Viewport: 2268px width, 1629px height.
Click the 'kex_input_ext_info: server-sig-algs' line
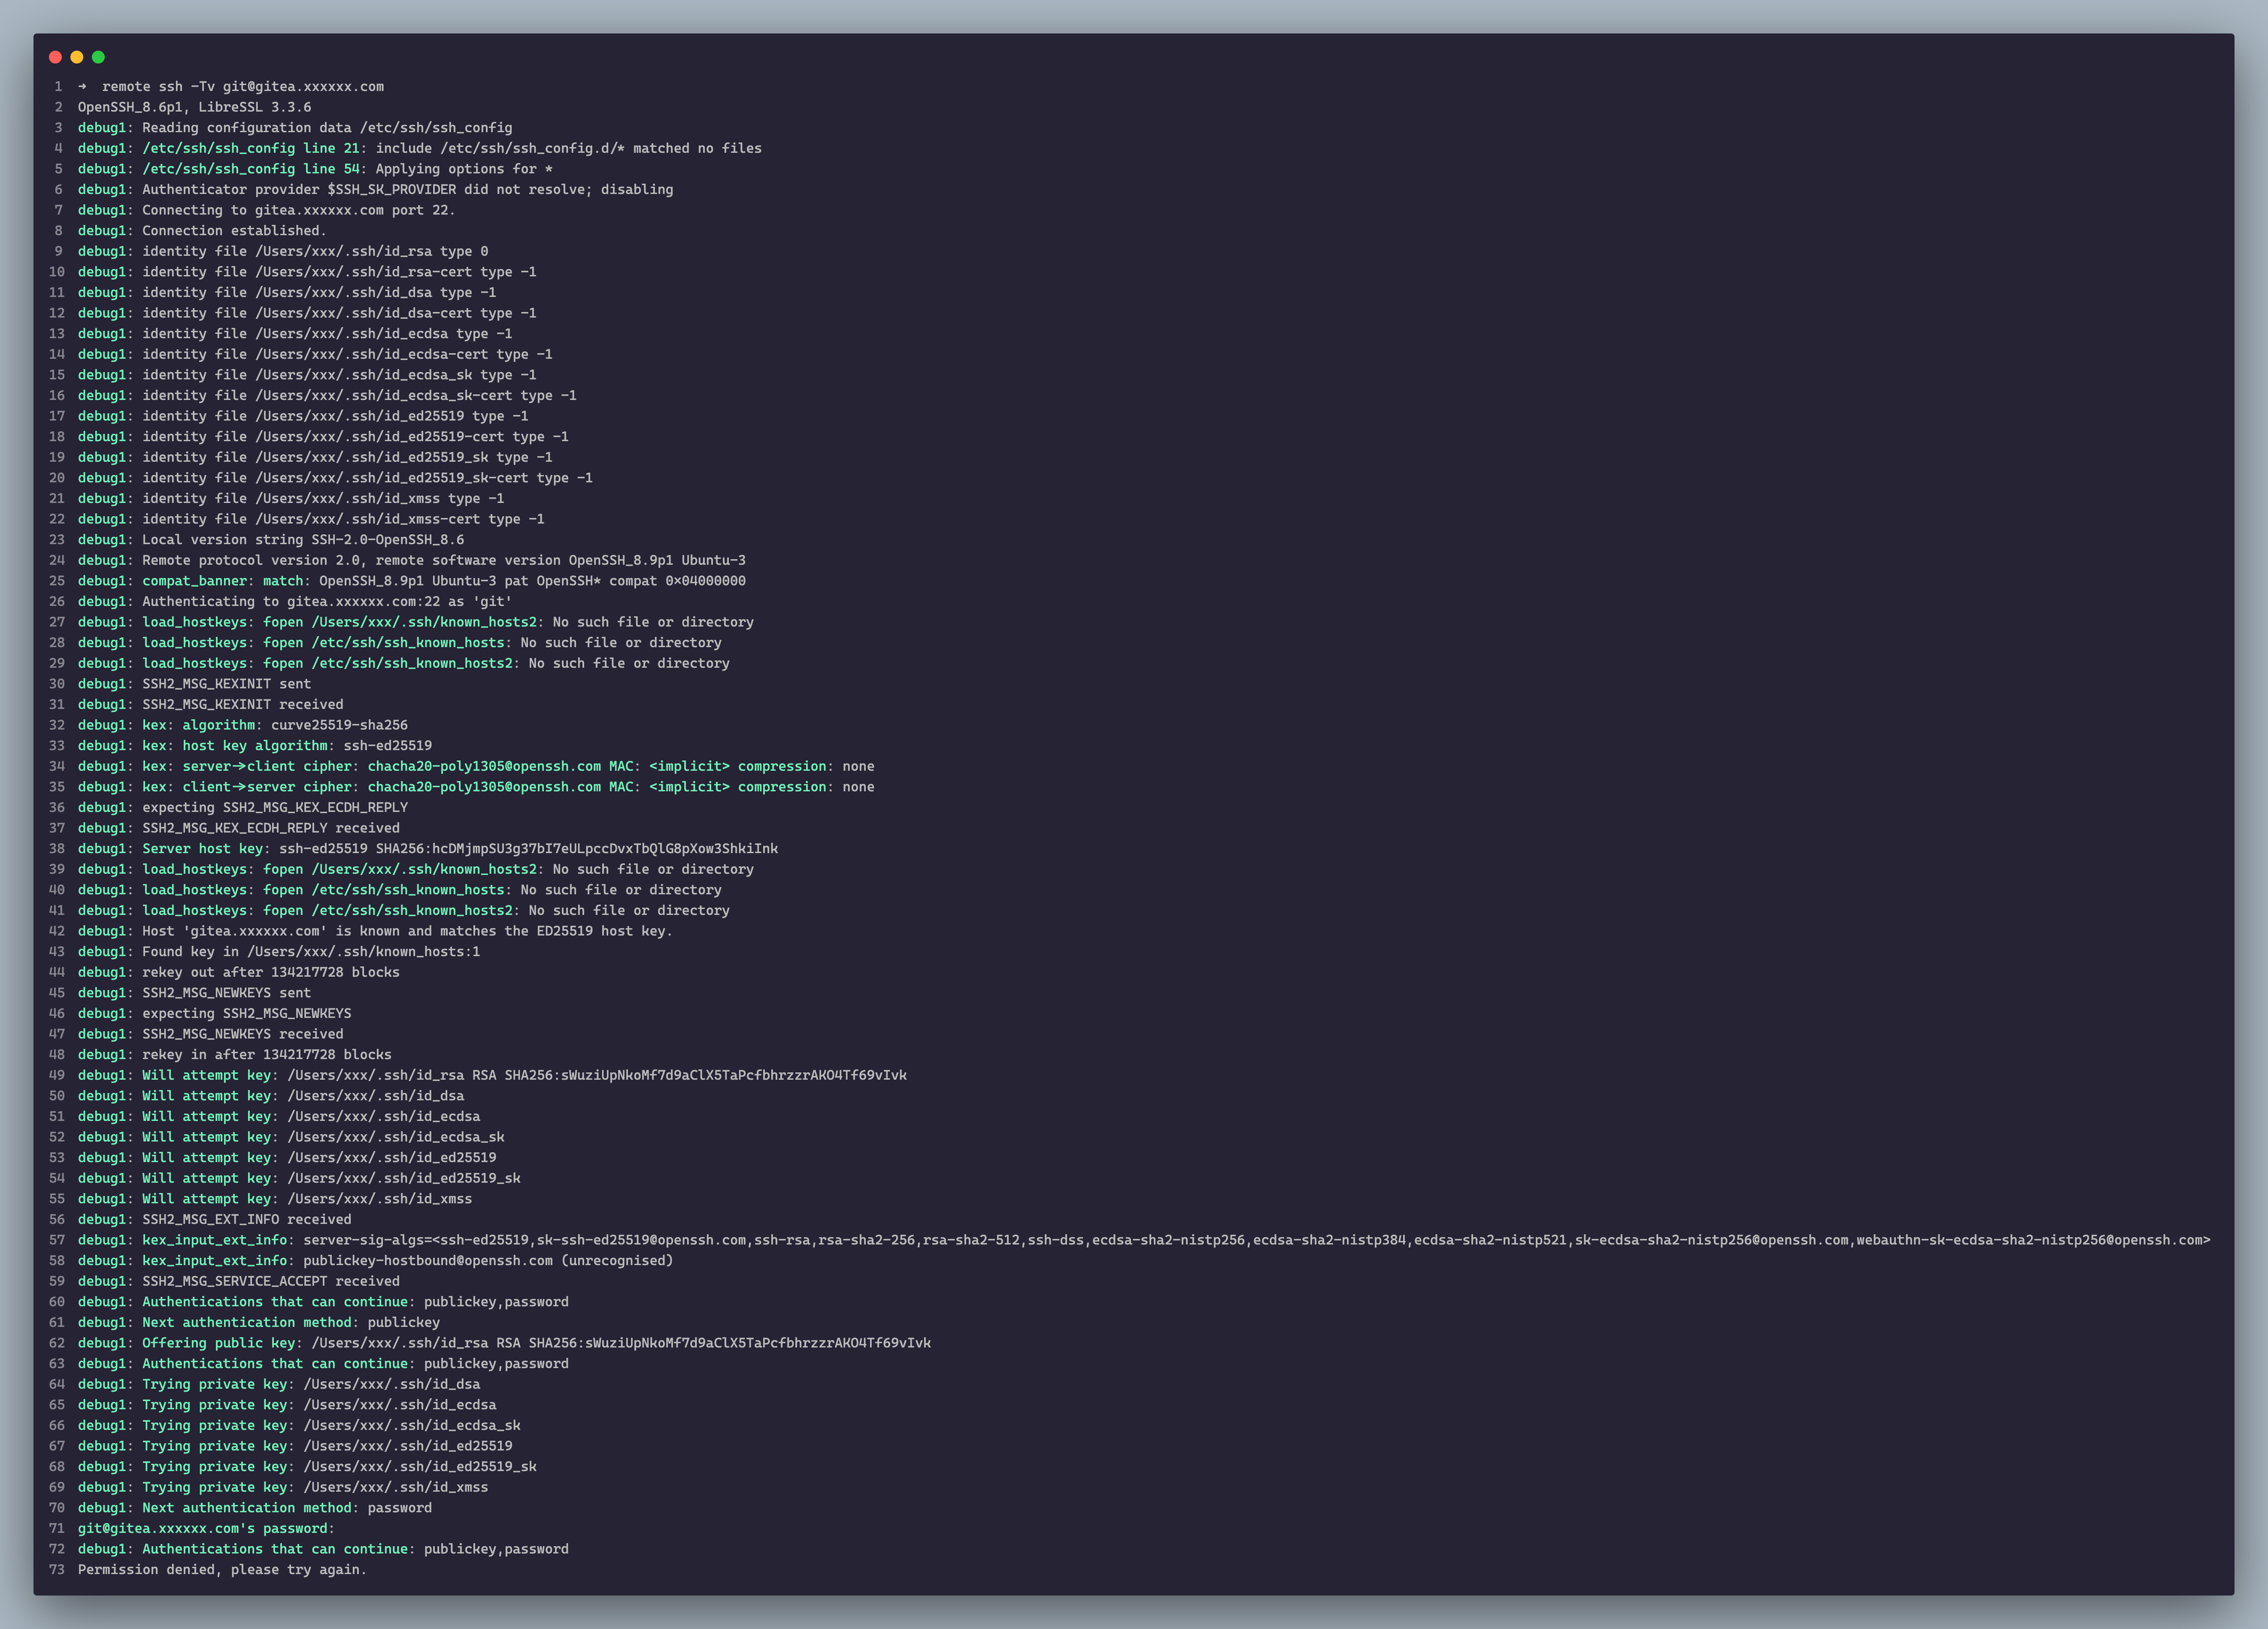(x=1144, y=1240)
